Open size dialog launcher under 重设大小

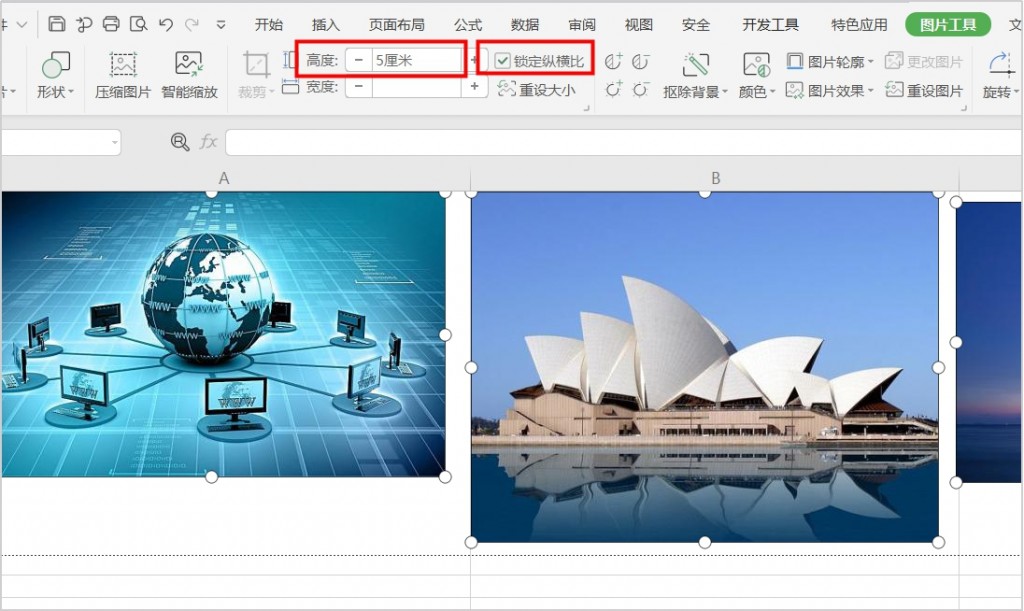[586, 108]
